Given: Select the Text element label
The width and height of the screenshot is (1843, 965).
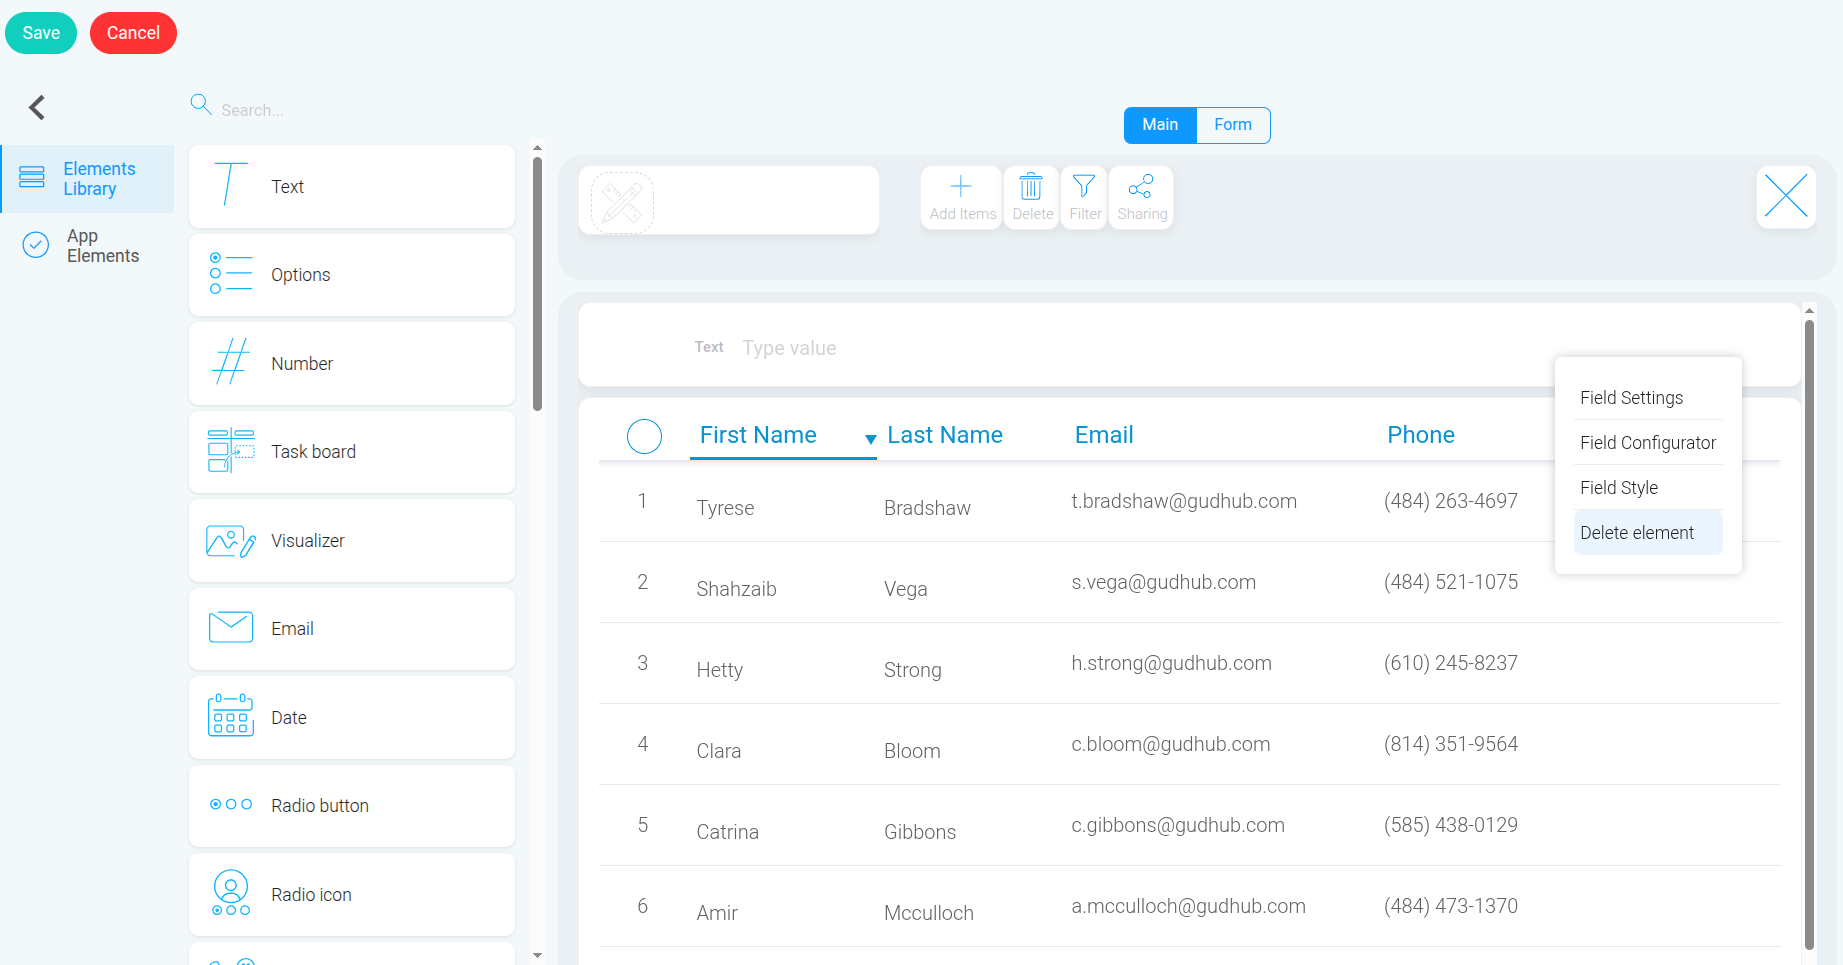Looking at the screenshot, I should pyautogui.click(x=287, y=187).
